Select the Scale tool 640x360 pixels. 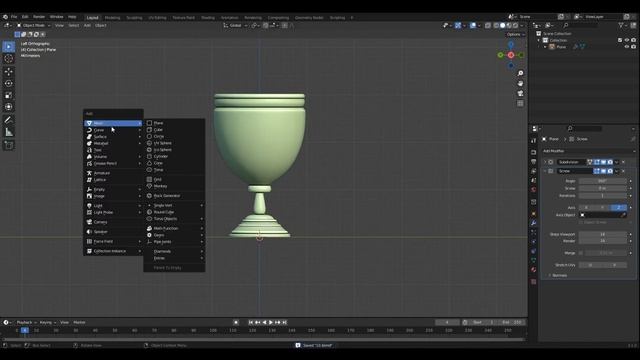tap(9, 95)
